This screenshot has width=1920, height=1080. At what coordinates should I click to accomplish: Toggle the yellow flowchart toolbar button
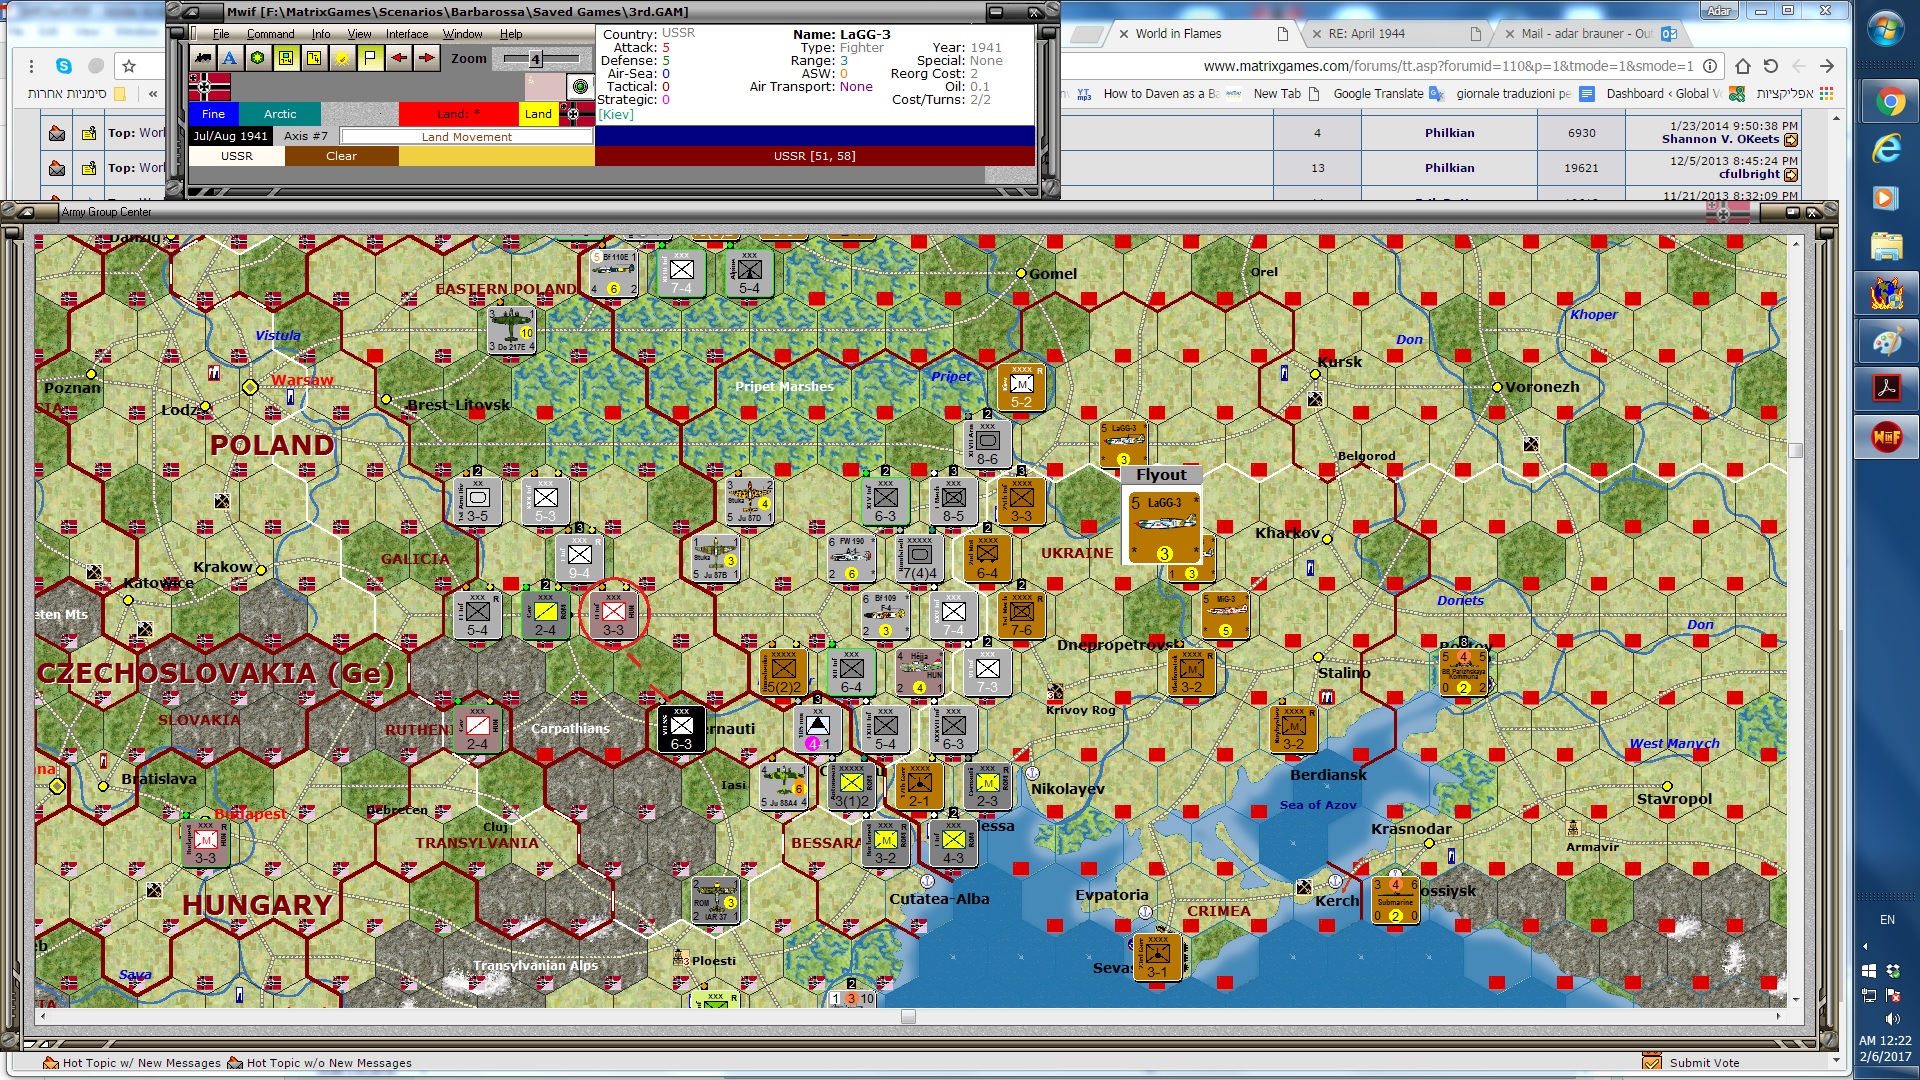(286, 58)
